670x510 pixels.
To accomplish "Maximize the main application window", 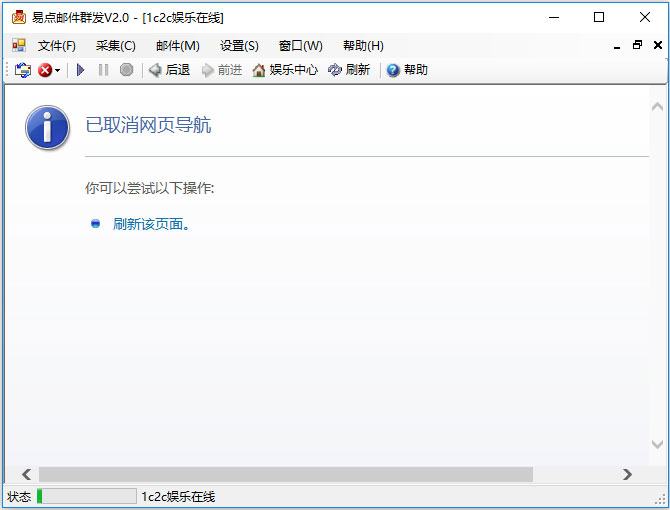I will (599, 18).
